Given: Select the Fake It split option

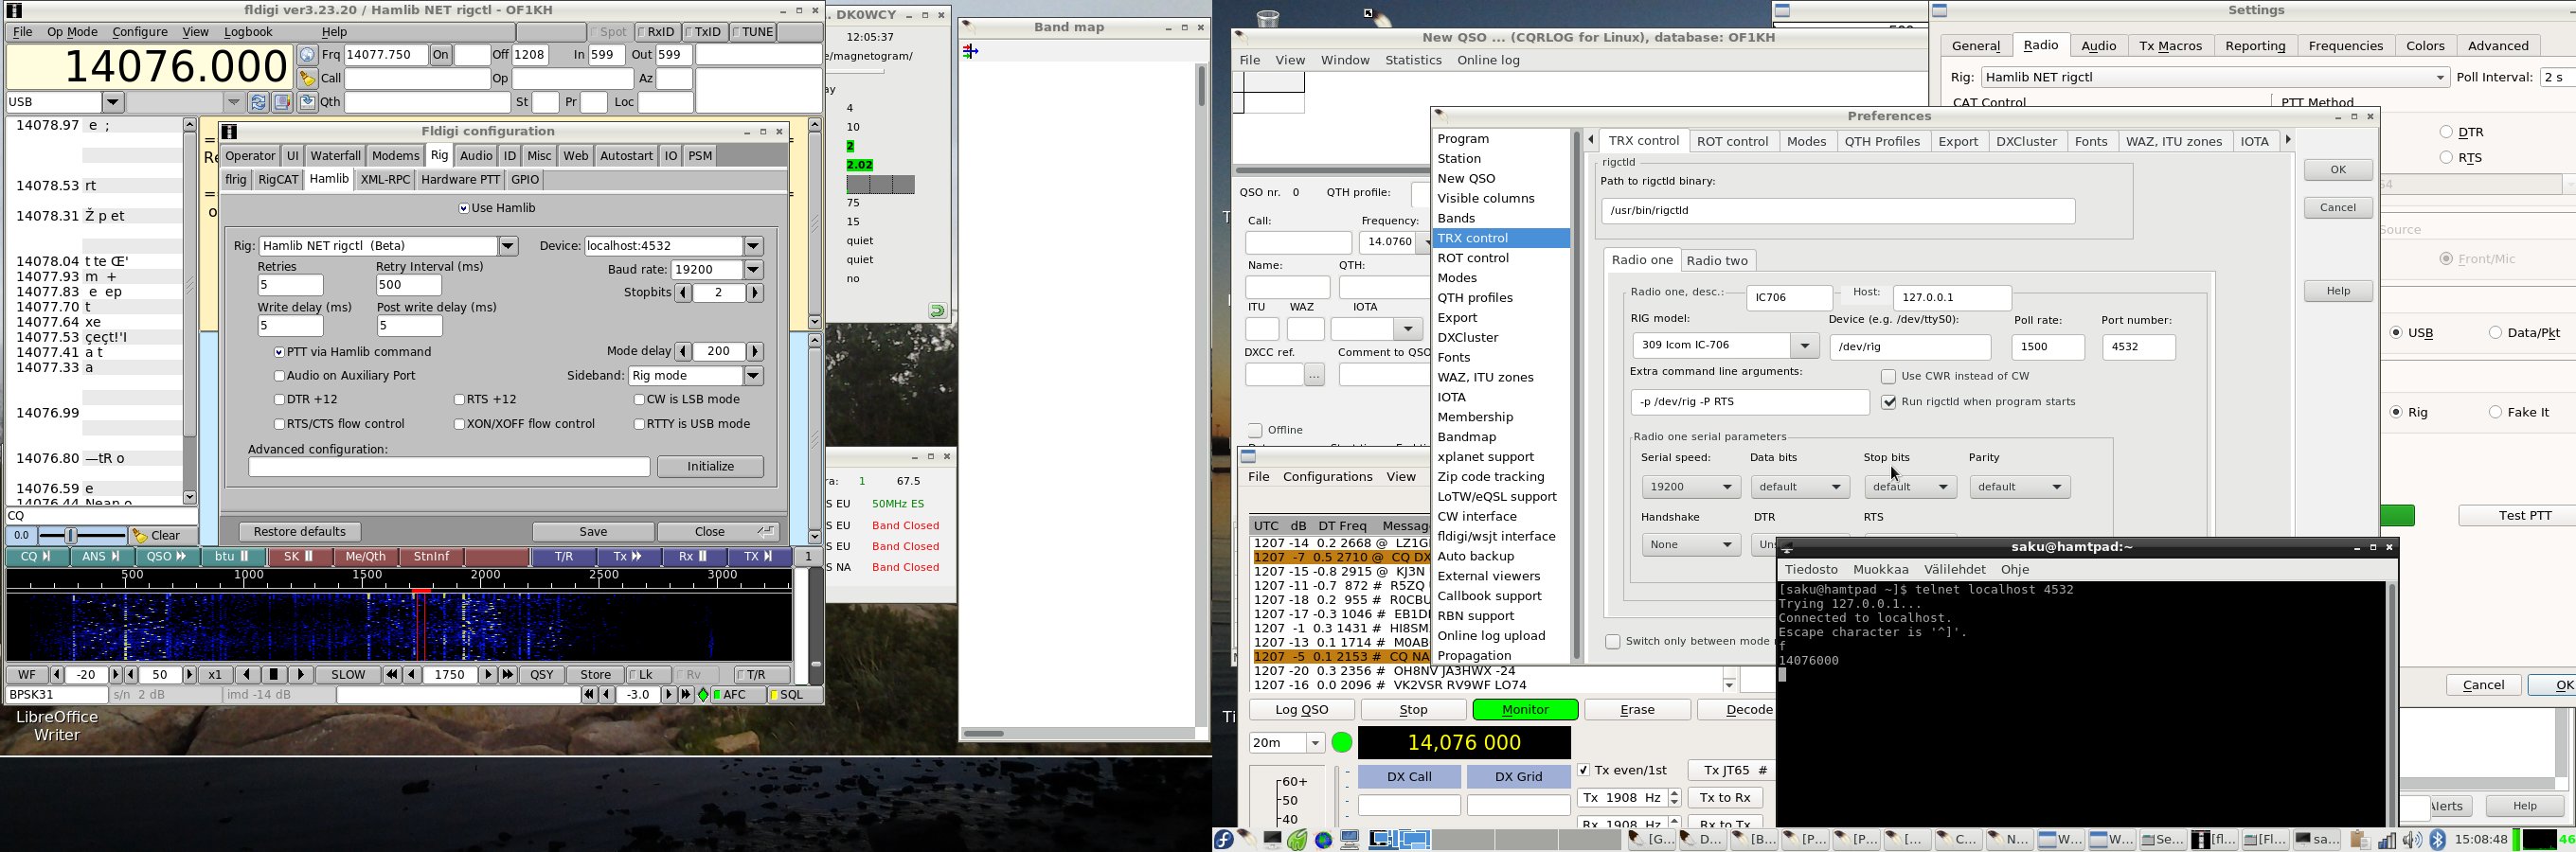Looking at the screenshot, I should pyautogui.click(x=2495, y=412).
